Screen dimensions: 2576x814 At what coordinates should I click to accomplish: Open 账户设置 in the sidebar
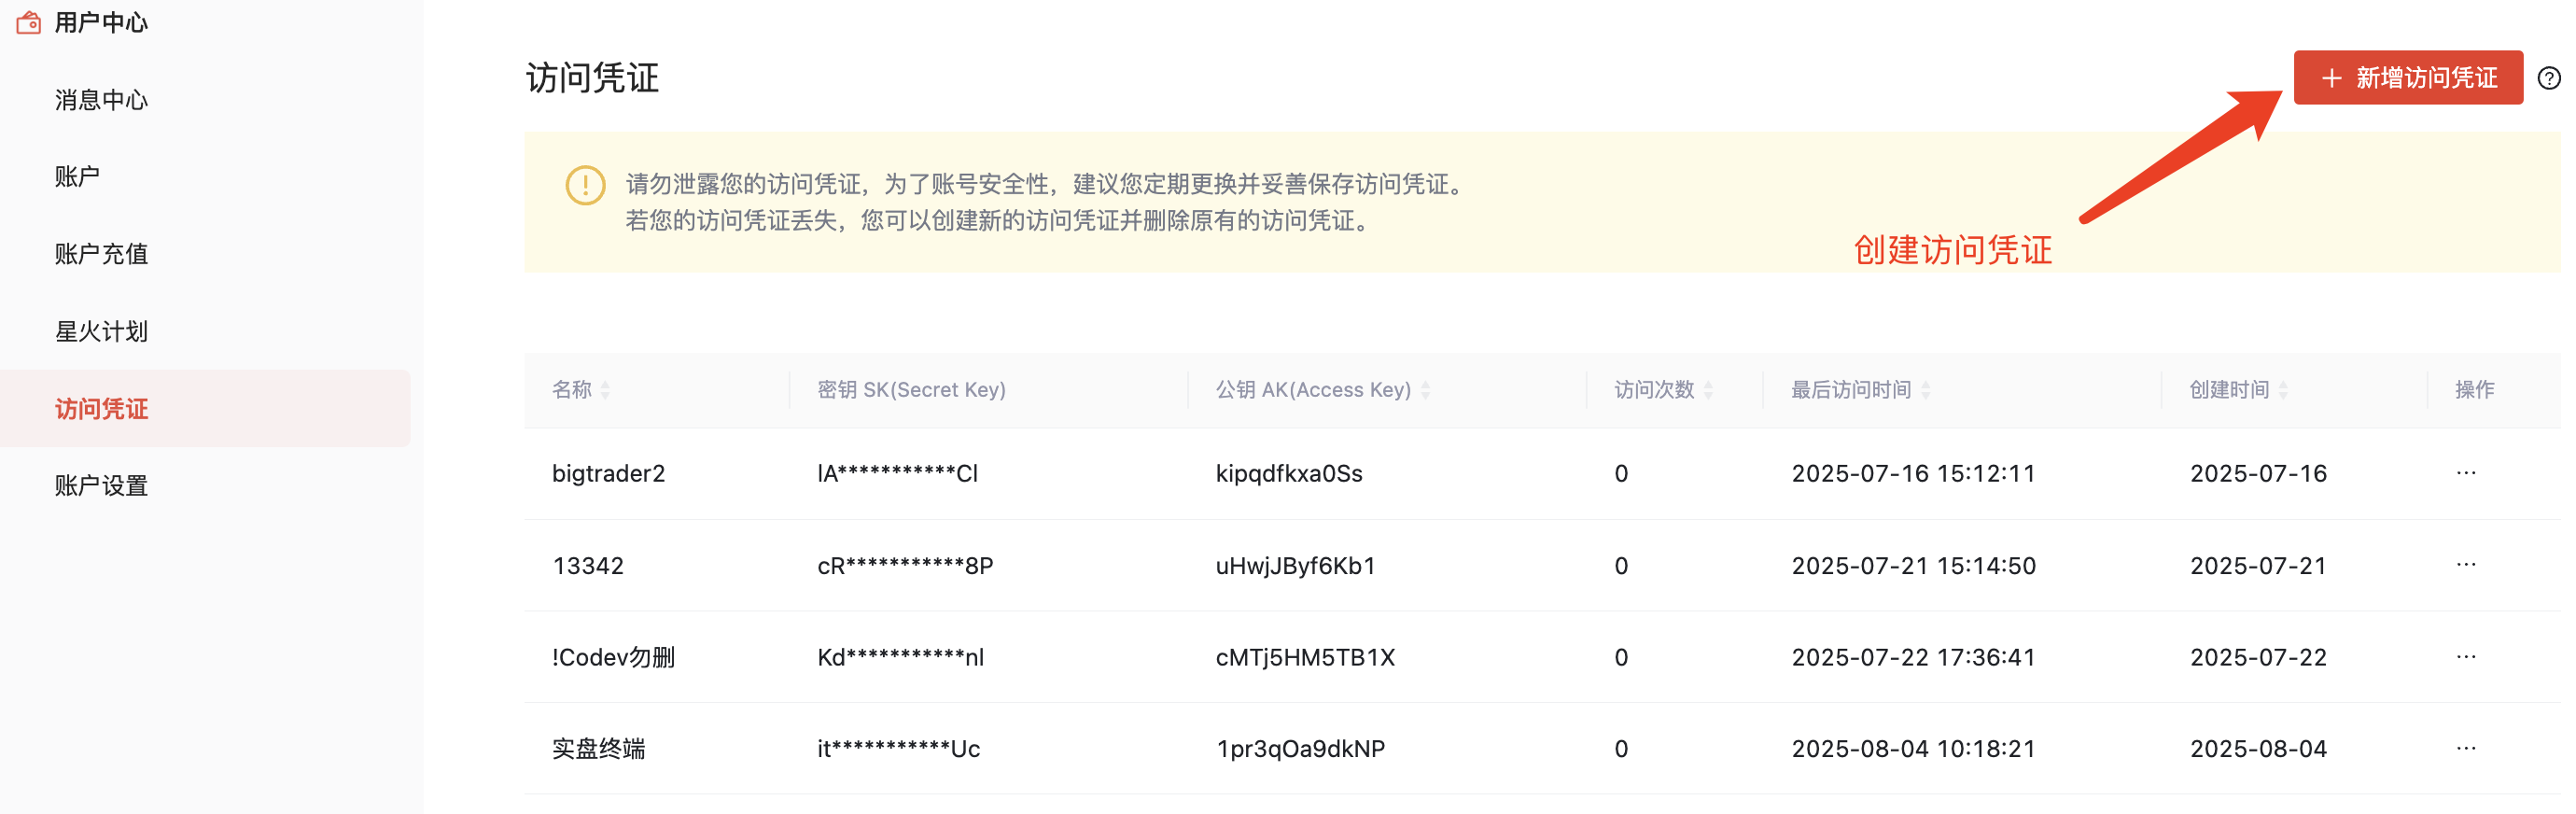tap(101, 486)
